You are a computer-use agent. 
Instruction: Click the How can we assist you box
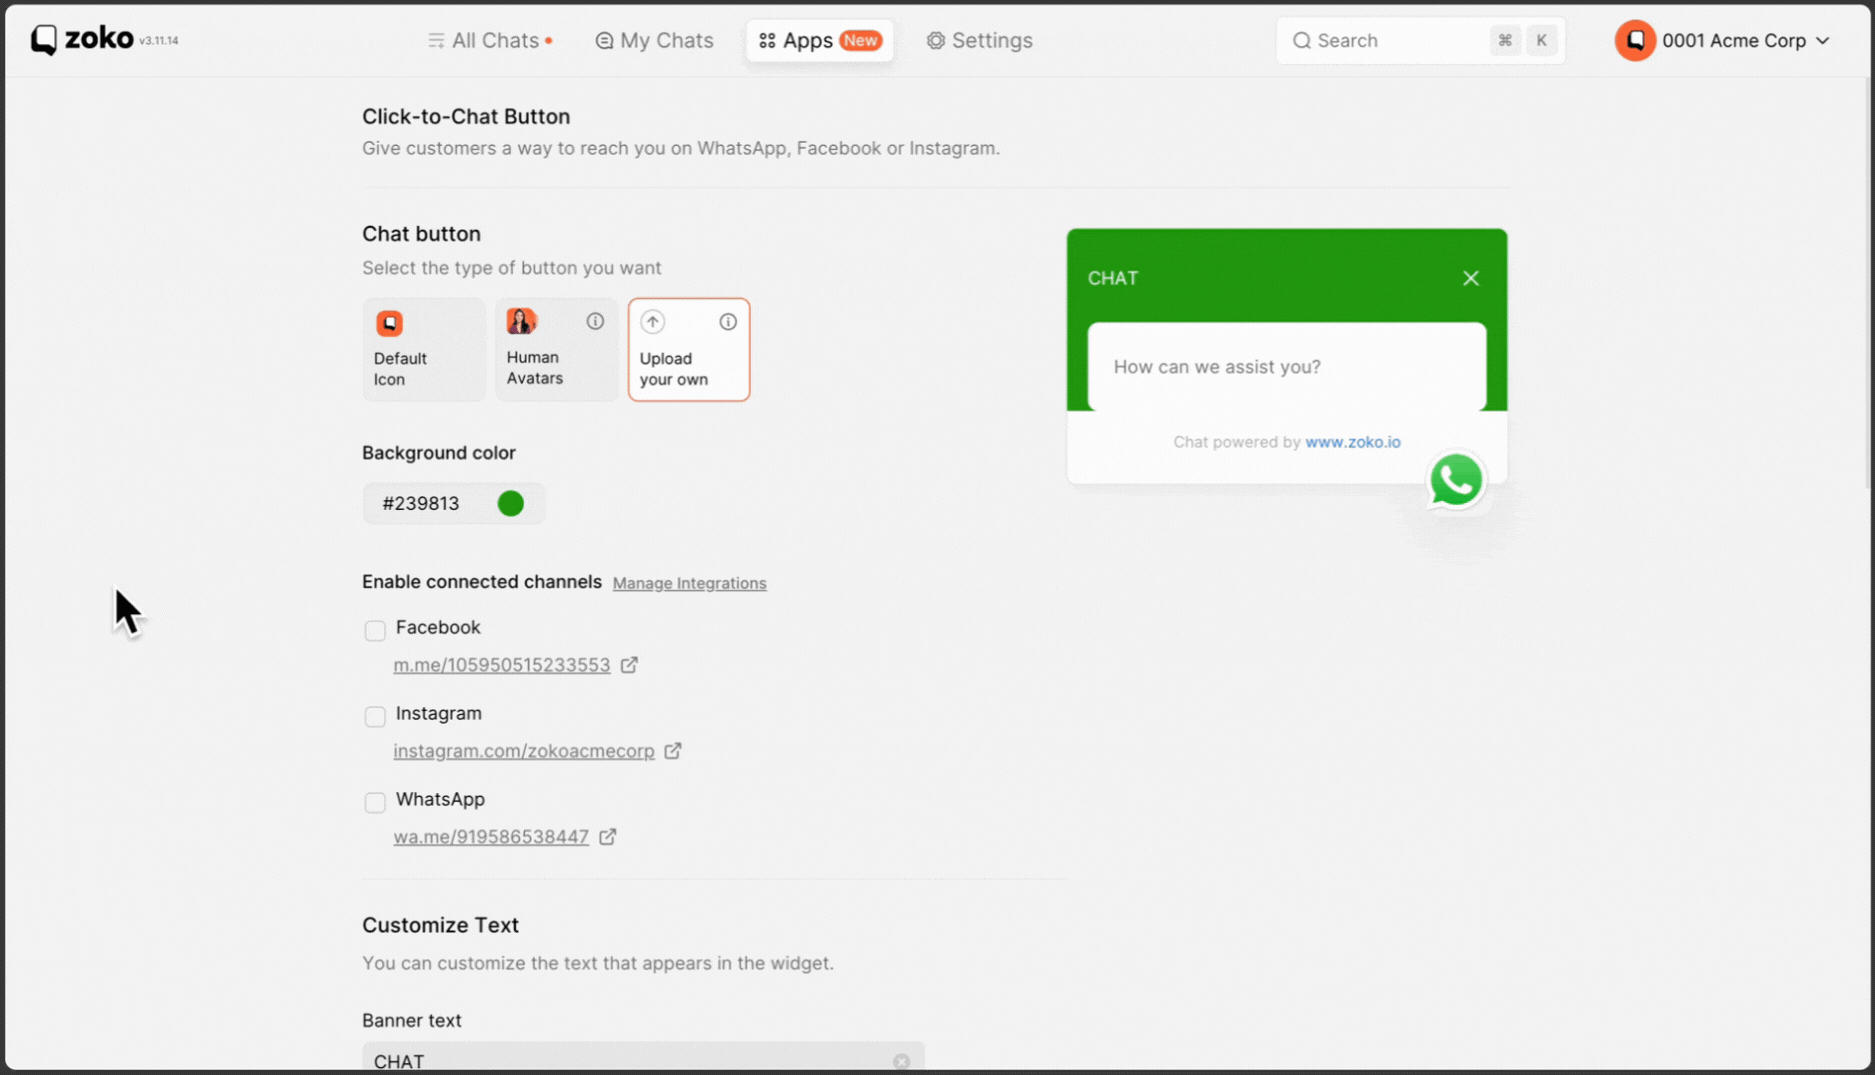click(1286, 367)
